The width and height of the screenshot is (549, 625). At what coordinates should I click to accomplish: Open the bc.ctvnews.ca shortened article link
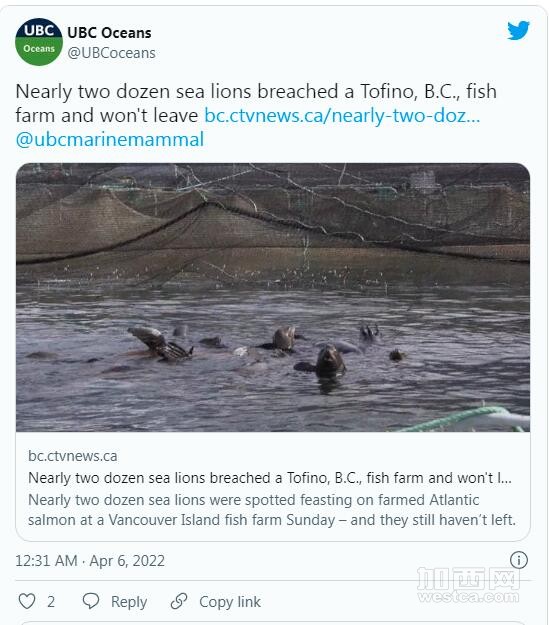point(342,116)
